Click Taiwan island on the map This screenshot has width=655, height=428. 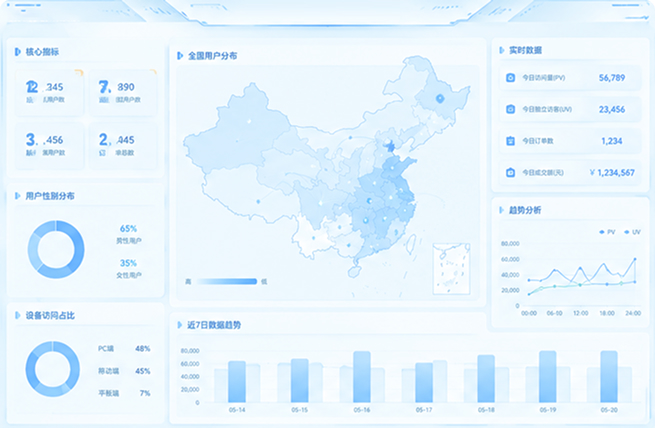411,244
